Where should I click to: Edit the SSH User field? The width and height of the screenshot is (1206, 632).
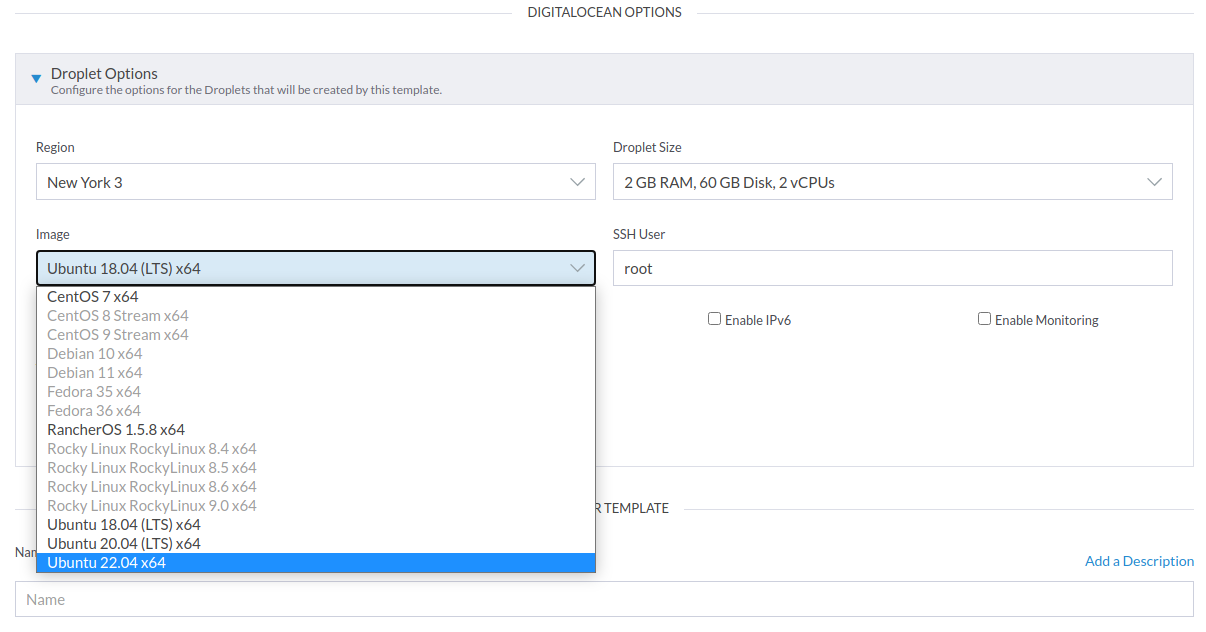point(892,268)
